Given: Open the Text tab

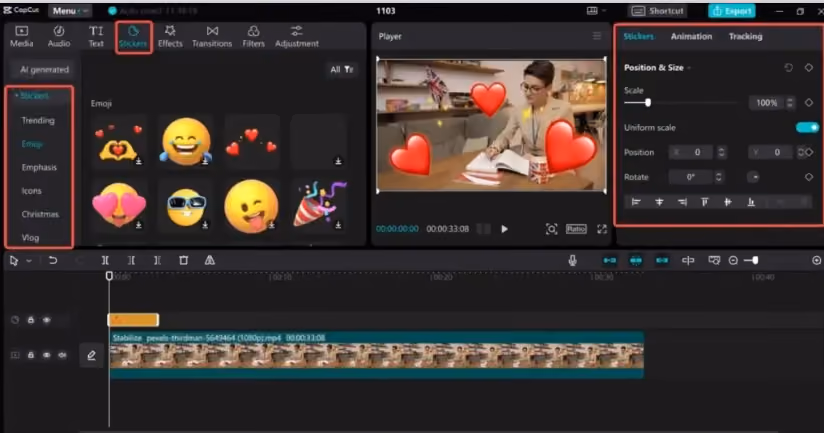Looking at the screenshot, I should [x=96, y=37].
